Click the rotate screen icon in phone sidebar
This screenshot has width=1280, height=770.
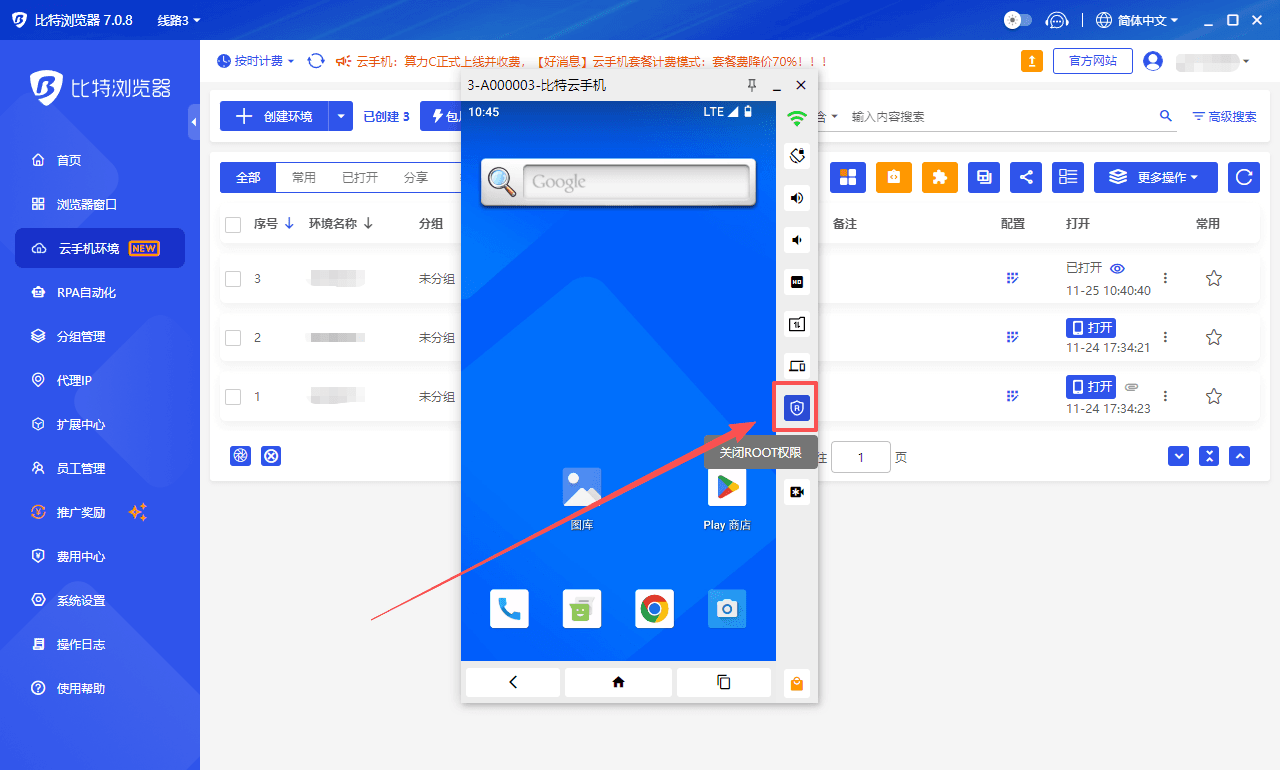pos(797,156)
